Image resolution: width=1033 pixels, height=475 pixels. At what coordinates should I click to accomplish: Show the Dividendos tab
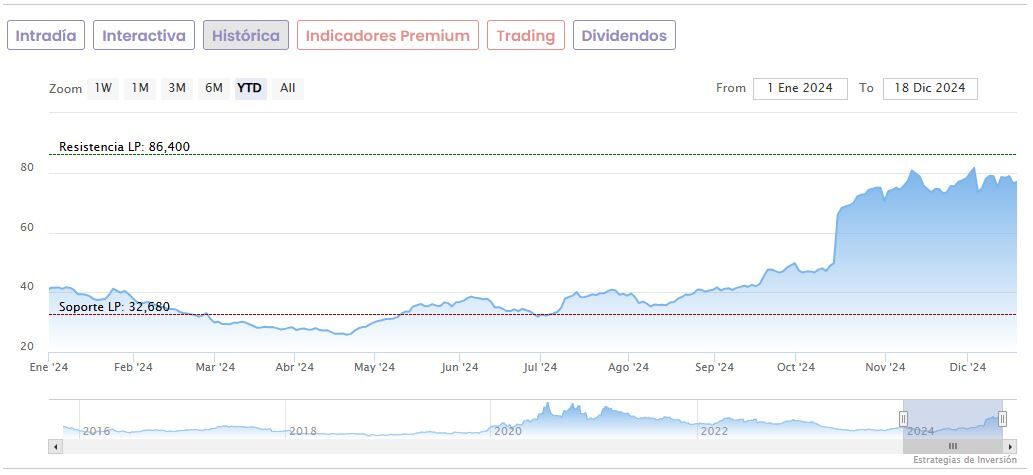tap(624, 36)
